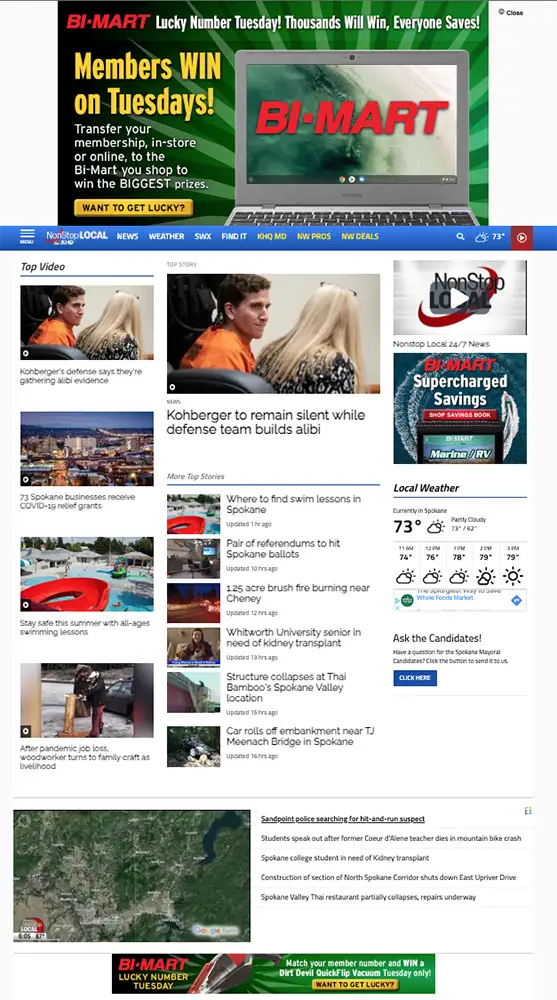Select the SWX navigation item

coord(203,237)
